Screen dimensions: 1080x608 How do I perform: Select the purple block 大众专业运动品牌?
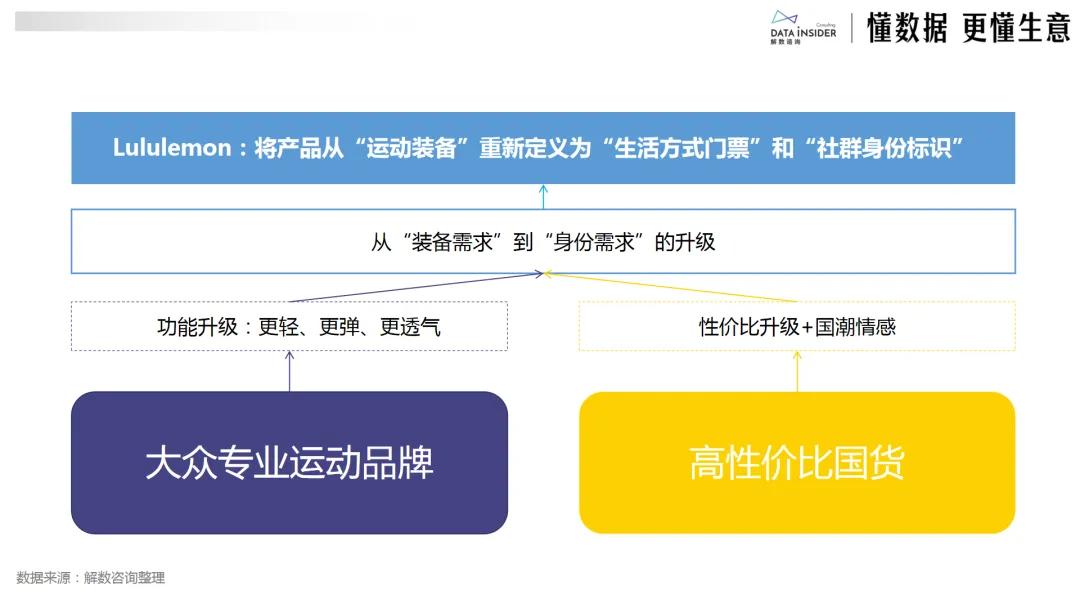click(x=289, y=463)
